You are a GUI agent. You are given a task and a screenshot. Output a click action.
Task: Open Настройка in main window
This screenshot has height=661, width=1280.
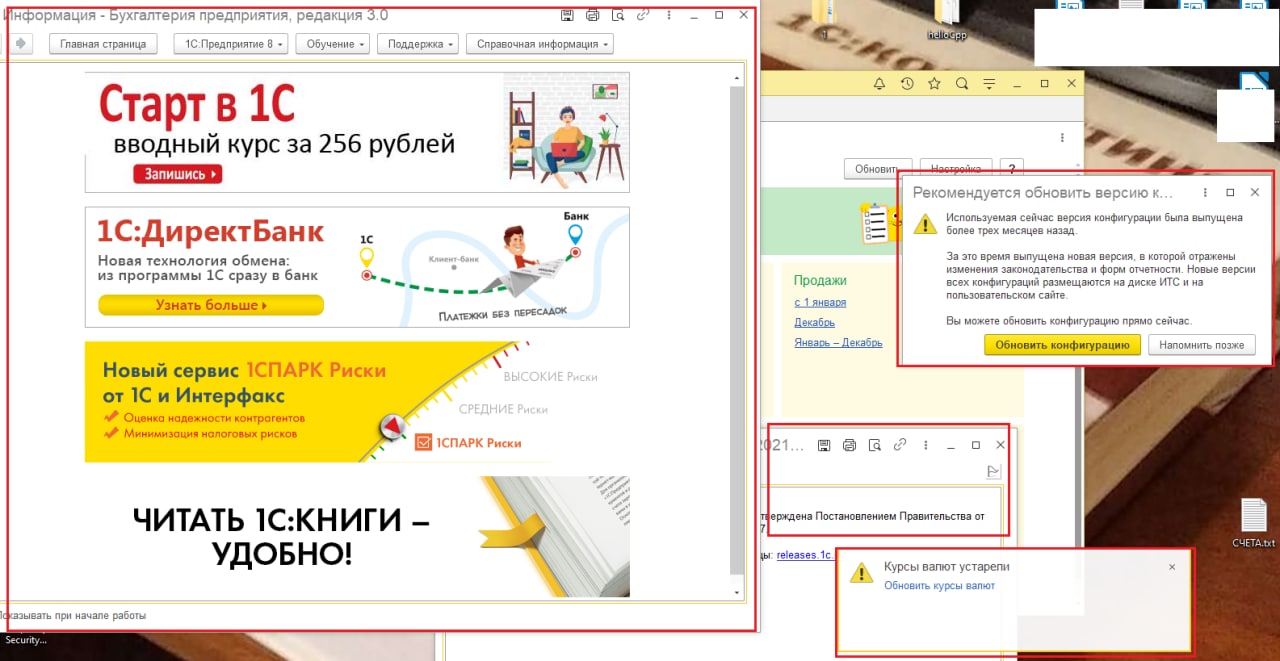point(955,169)
